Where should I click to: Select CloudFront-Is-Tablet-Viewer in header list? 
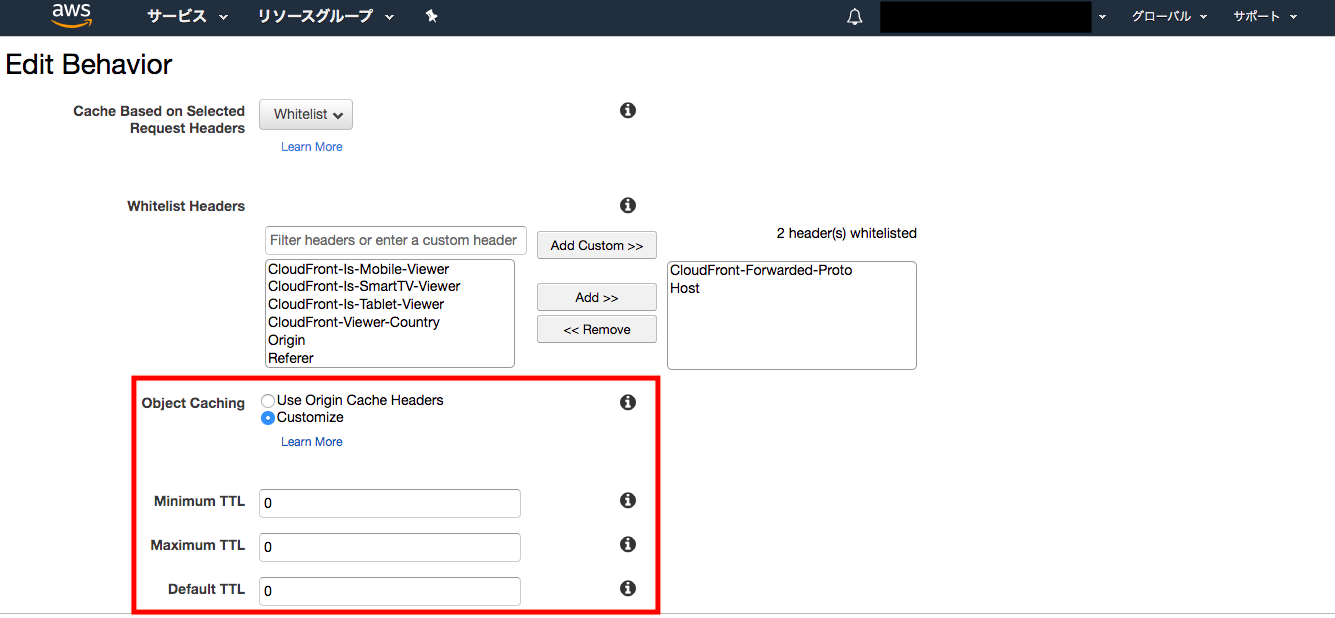point(356,304)
